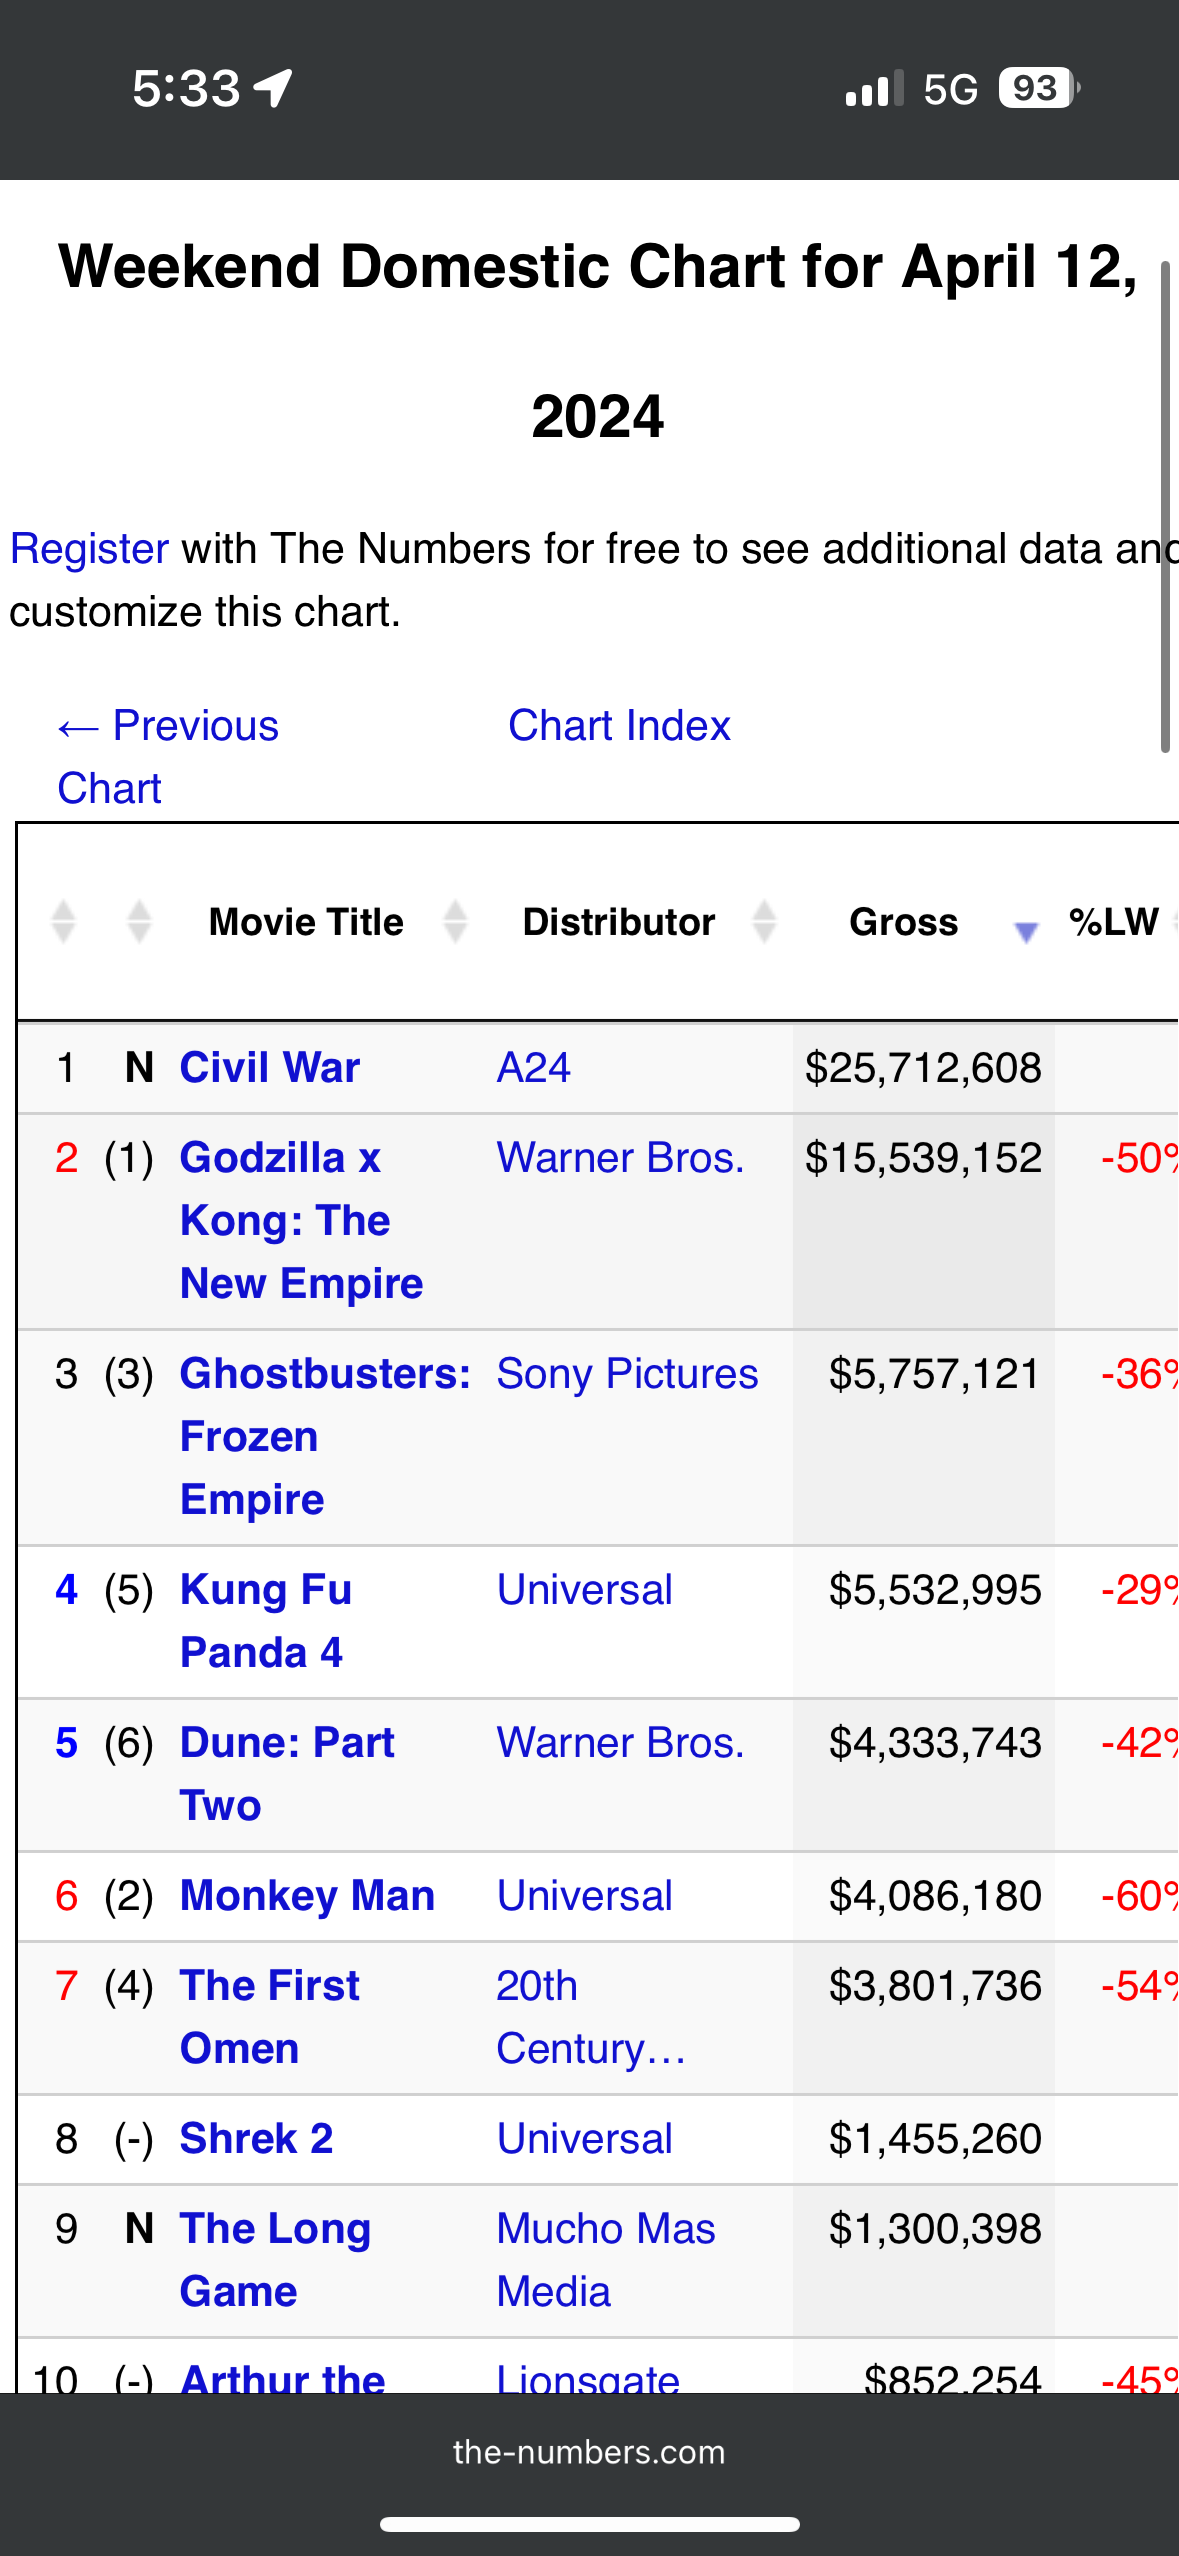The image size is (1179, 2556).
Task: Sort arrows next to Movie Title
Action: coord(455,922)
